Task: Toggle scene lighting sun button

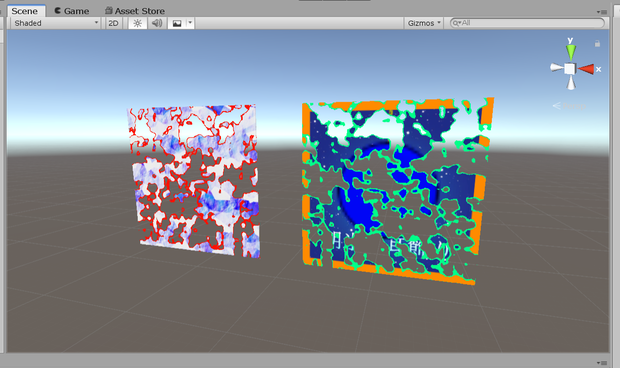Action: [138, 23]
